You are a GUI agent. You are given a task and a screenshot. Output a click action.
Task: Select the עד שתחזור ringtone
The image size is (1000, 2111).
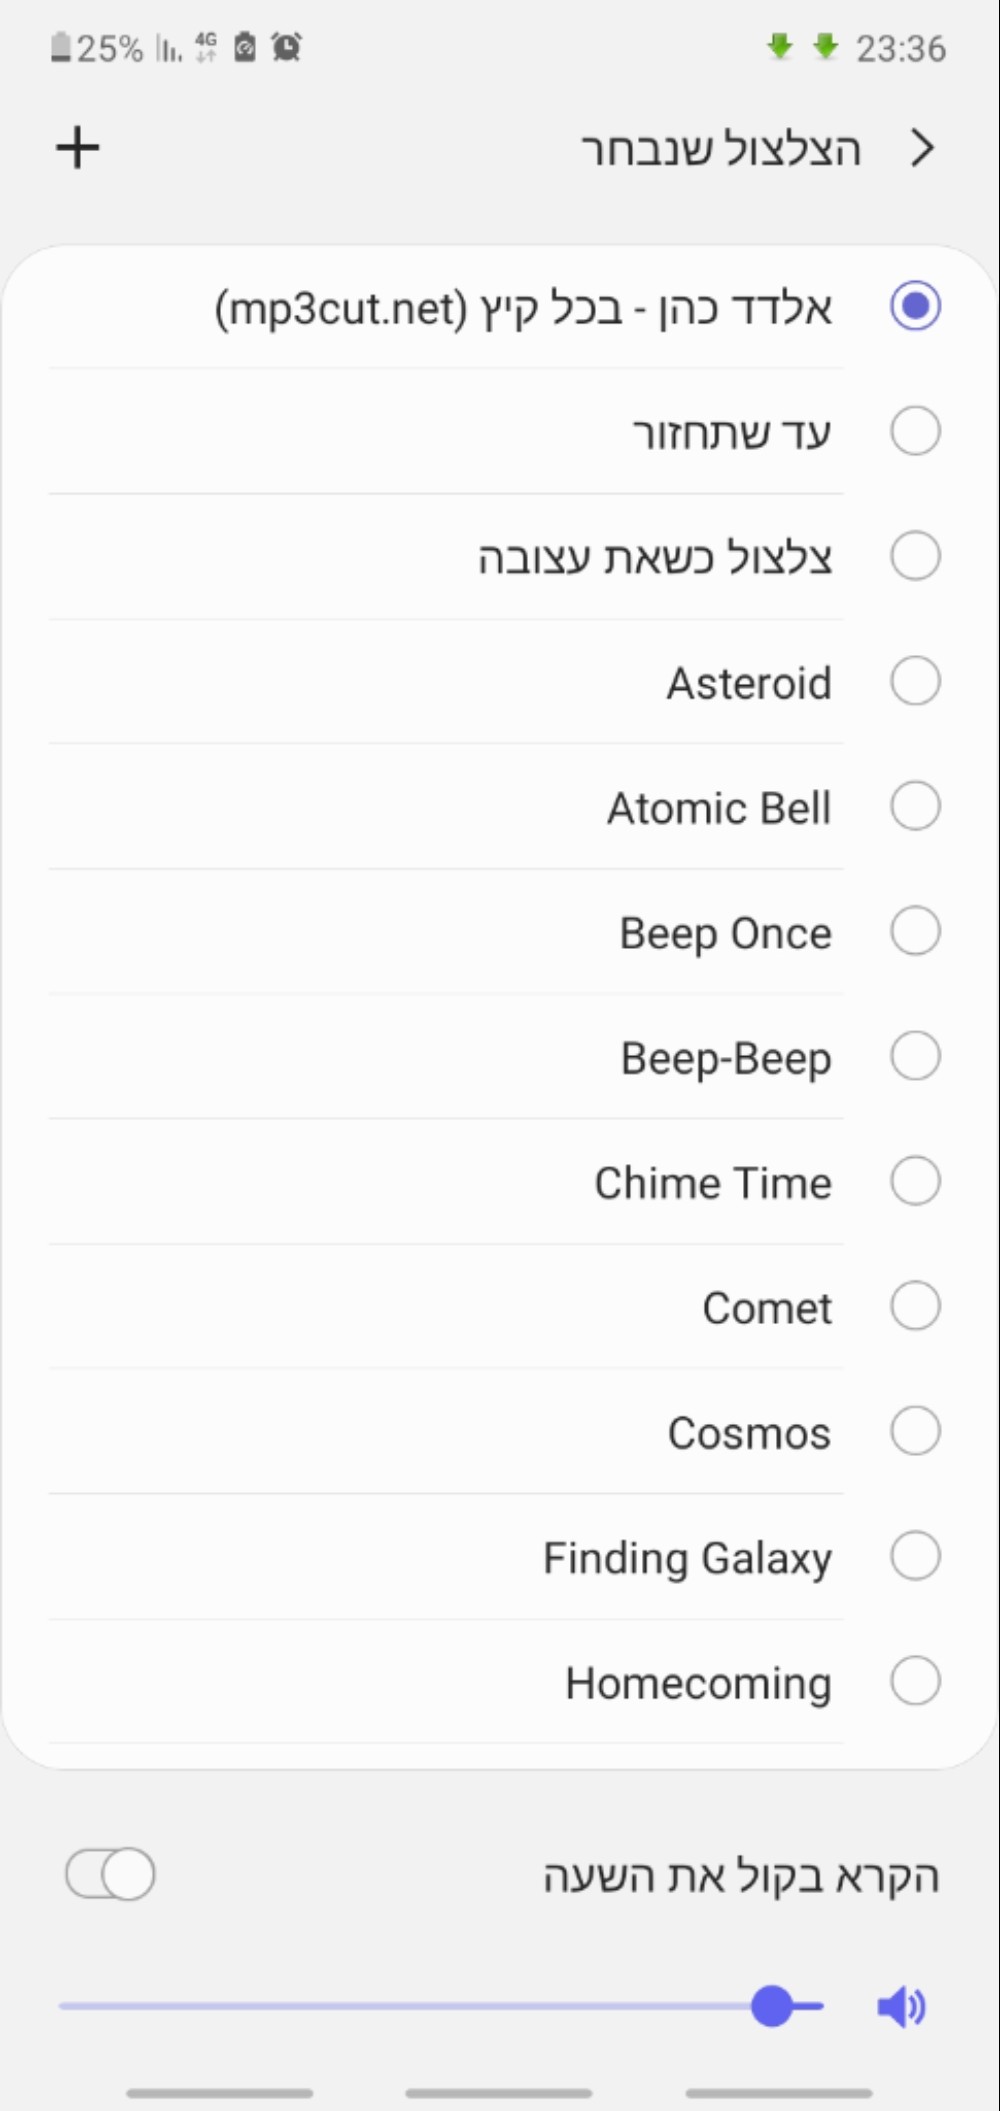[x=500, y=432]
